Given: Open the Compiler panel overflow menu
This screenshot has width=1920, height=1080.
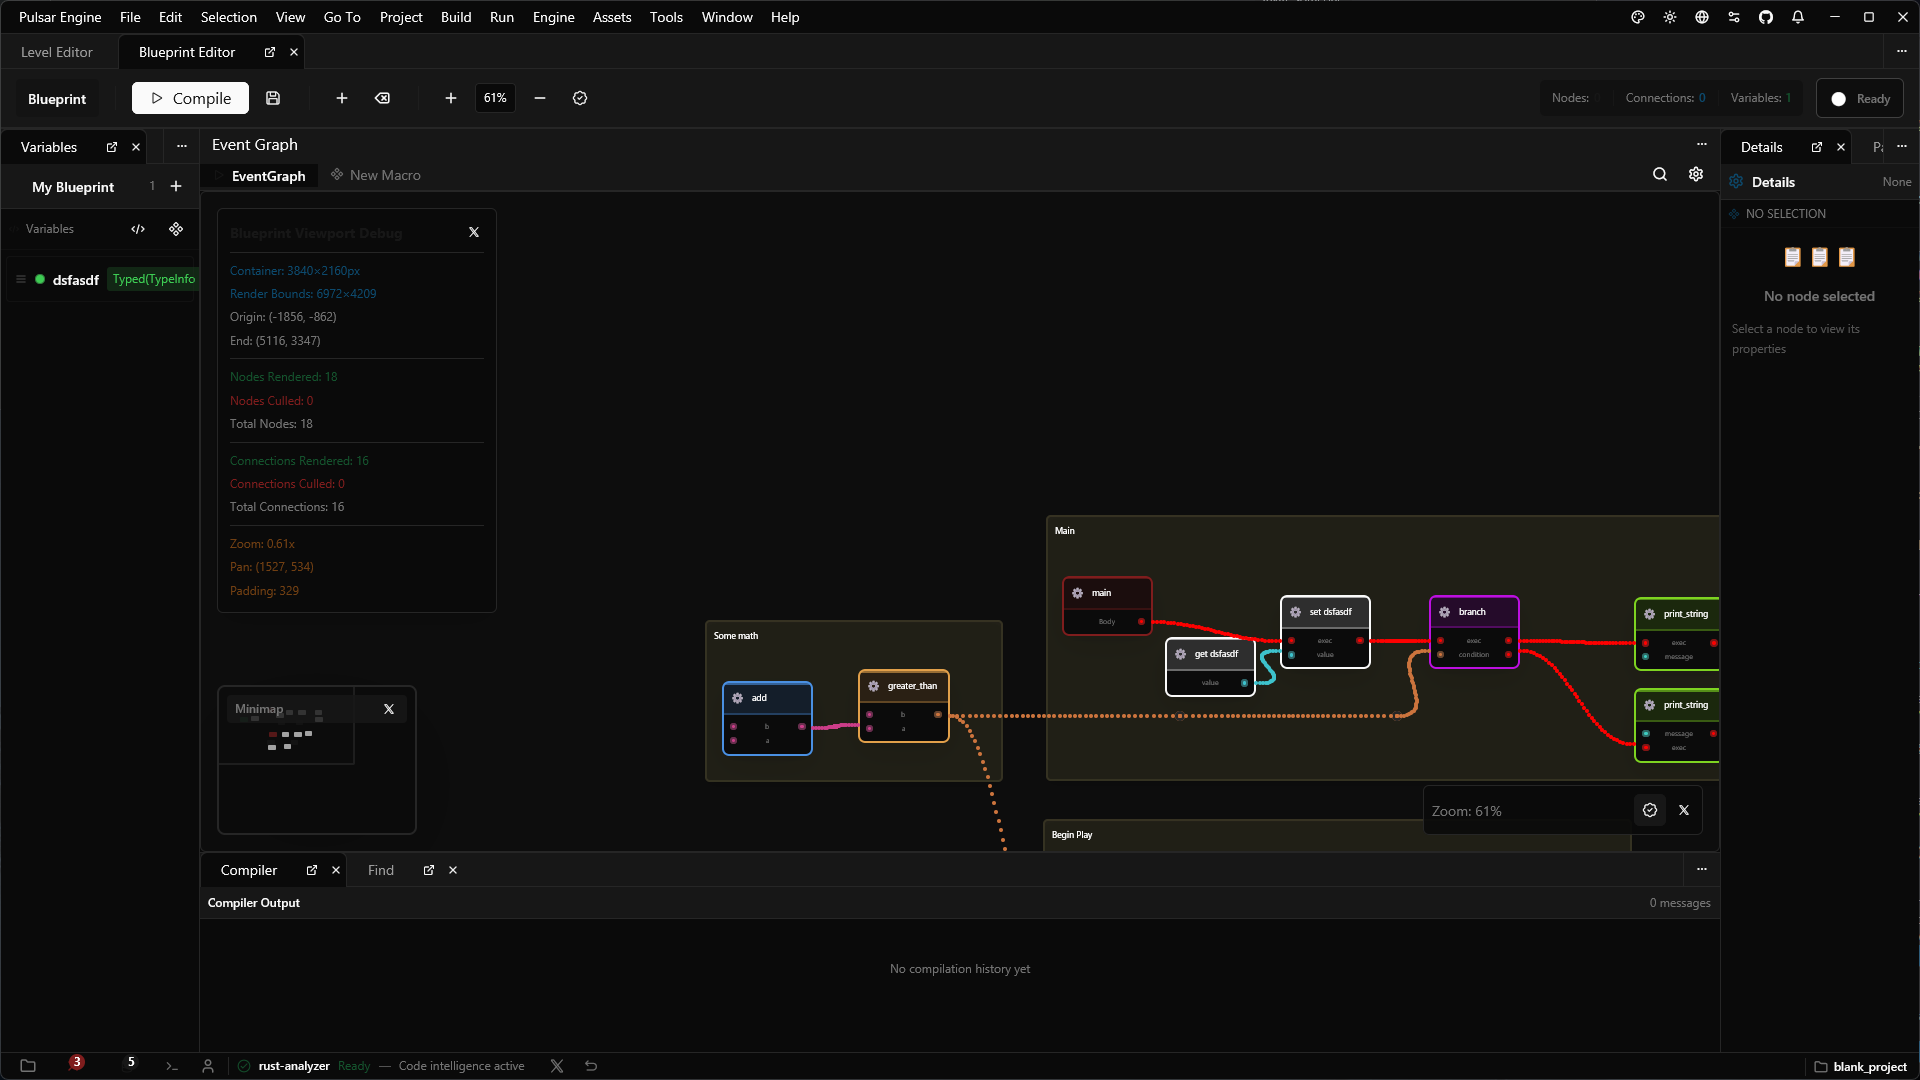Looking at the screenshot, I should (1701, 869).
